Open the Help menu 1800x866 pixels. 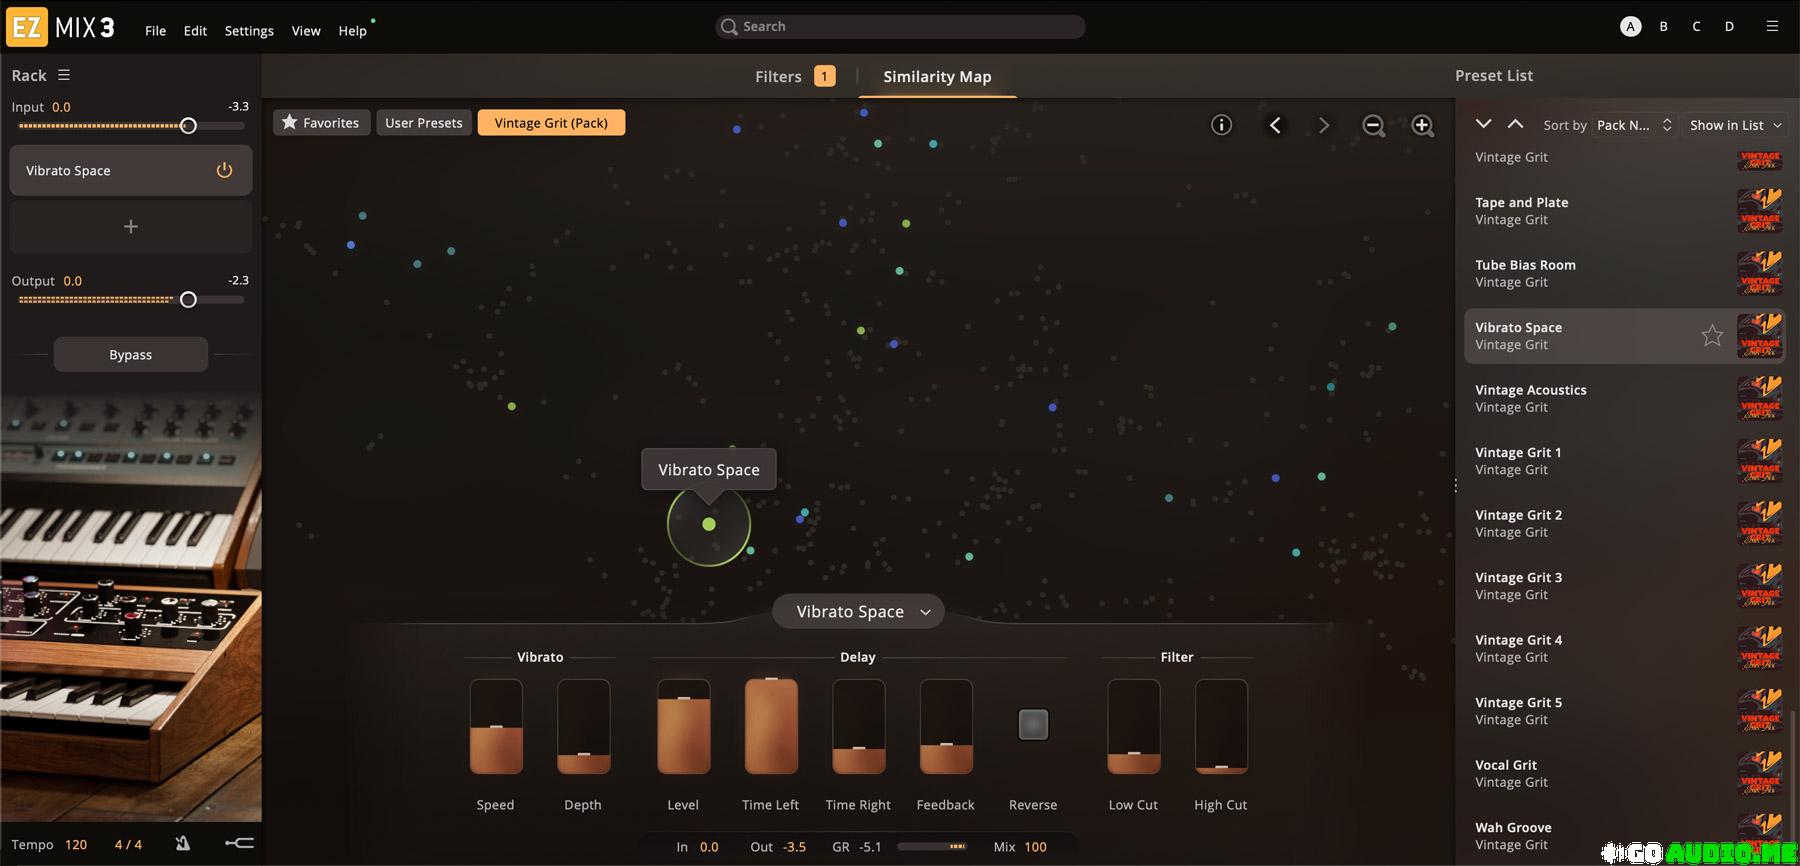[x=352, y=31]
